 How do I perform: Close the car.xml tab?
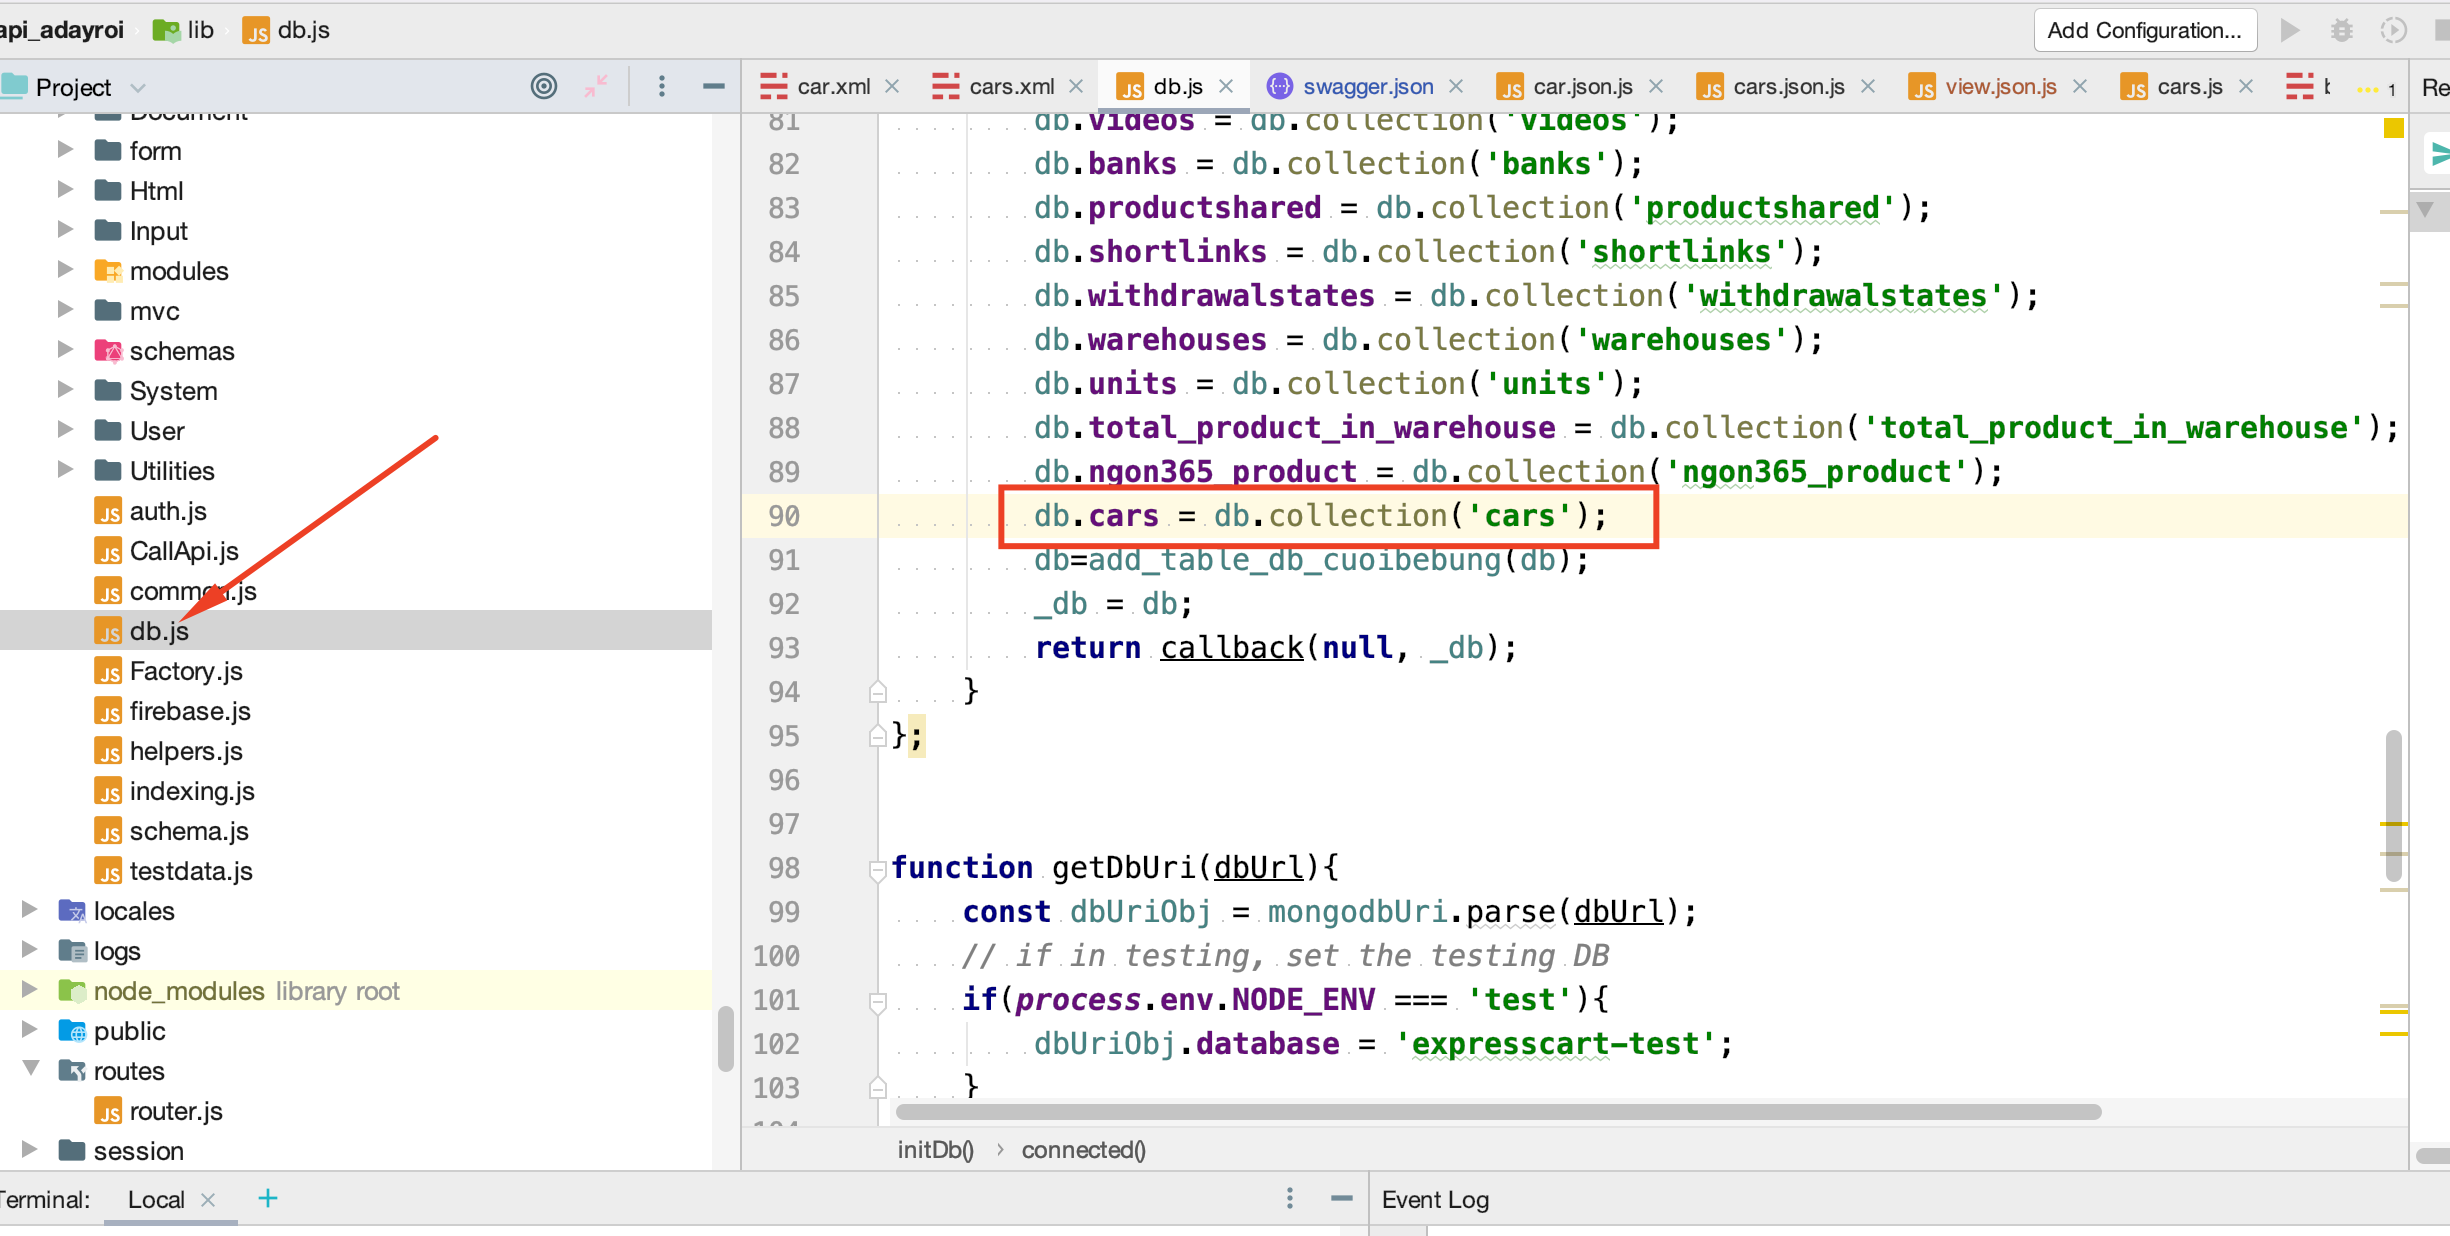pos(892,87)
